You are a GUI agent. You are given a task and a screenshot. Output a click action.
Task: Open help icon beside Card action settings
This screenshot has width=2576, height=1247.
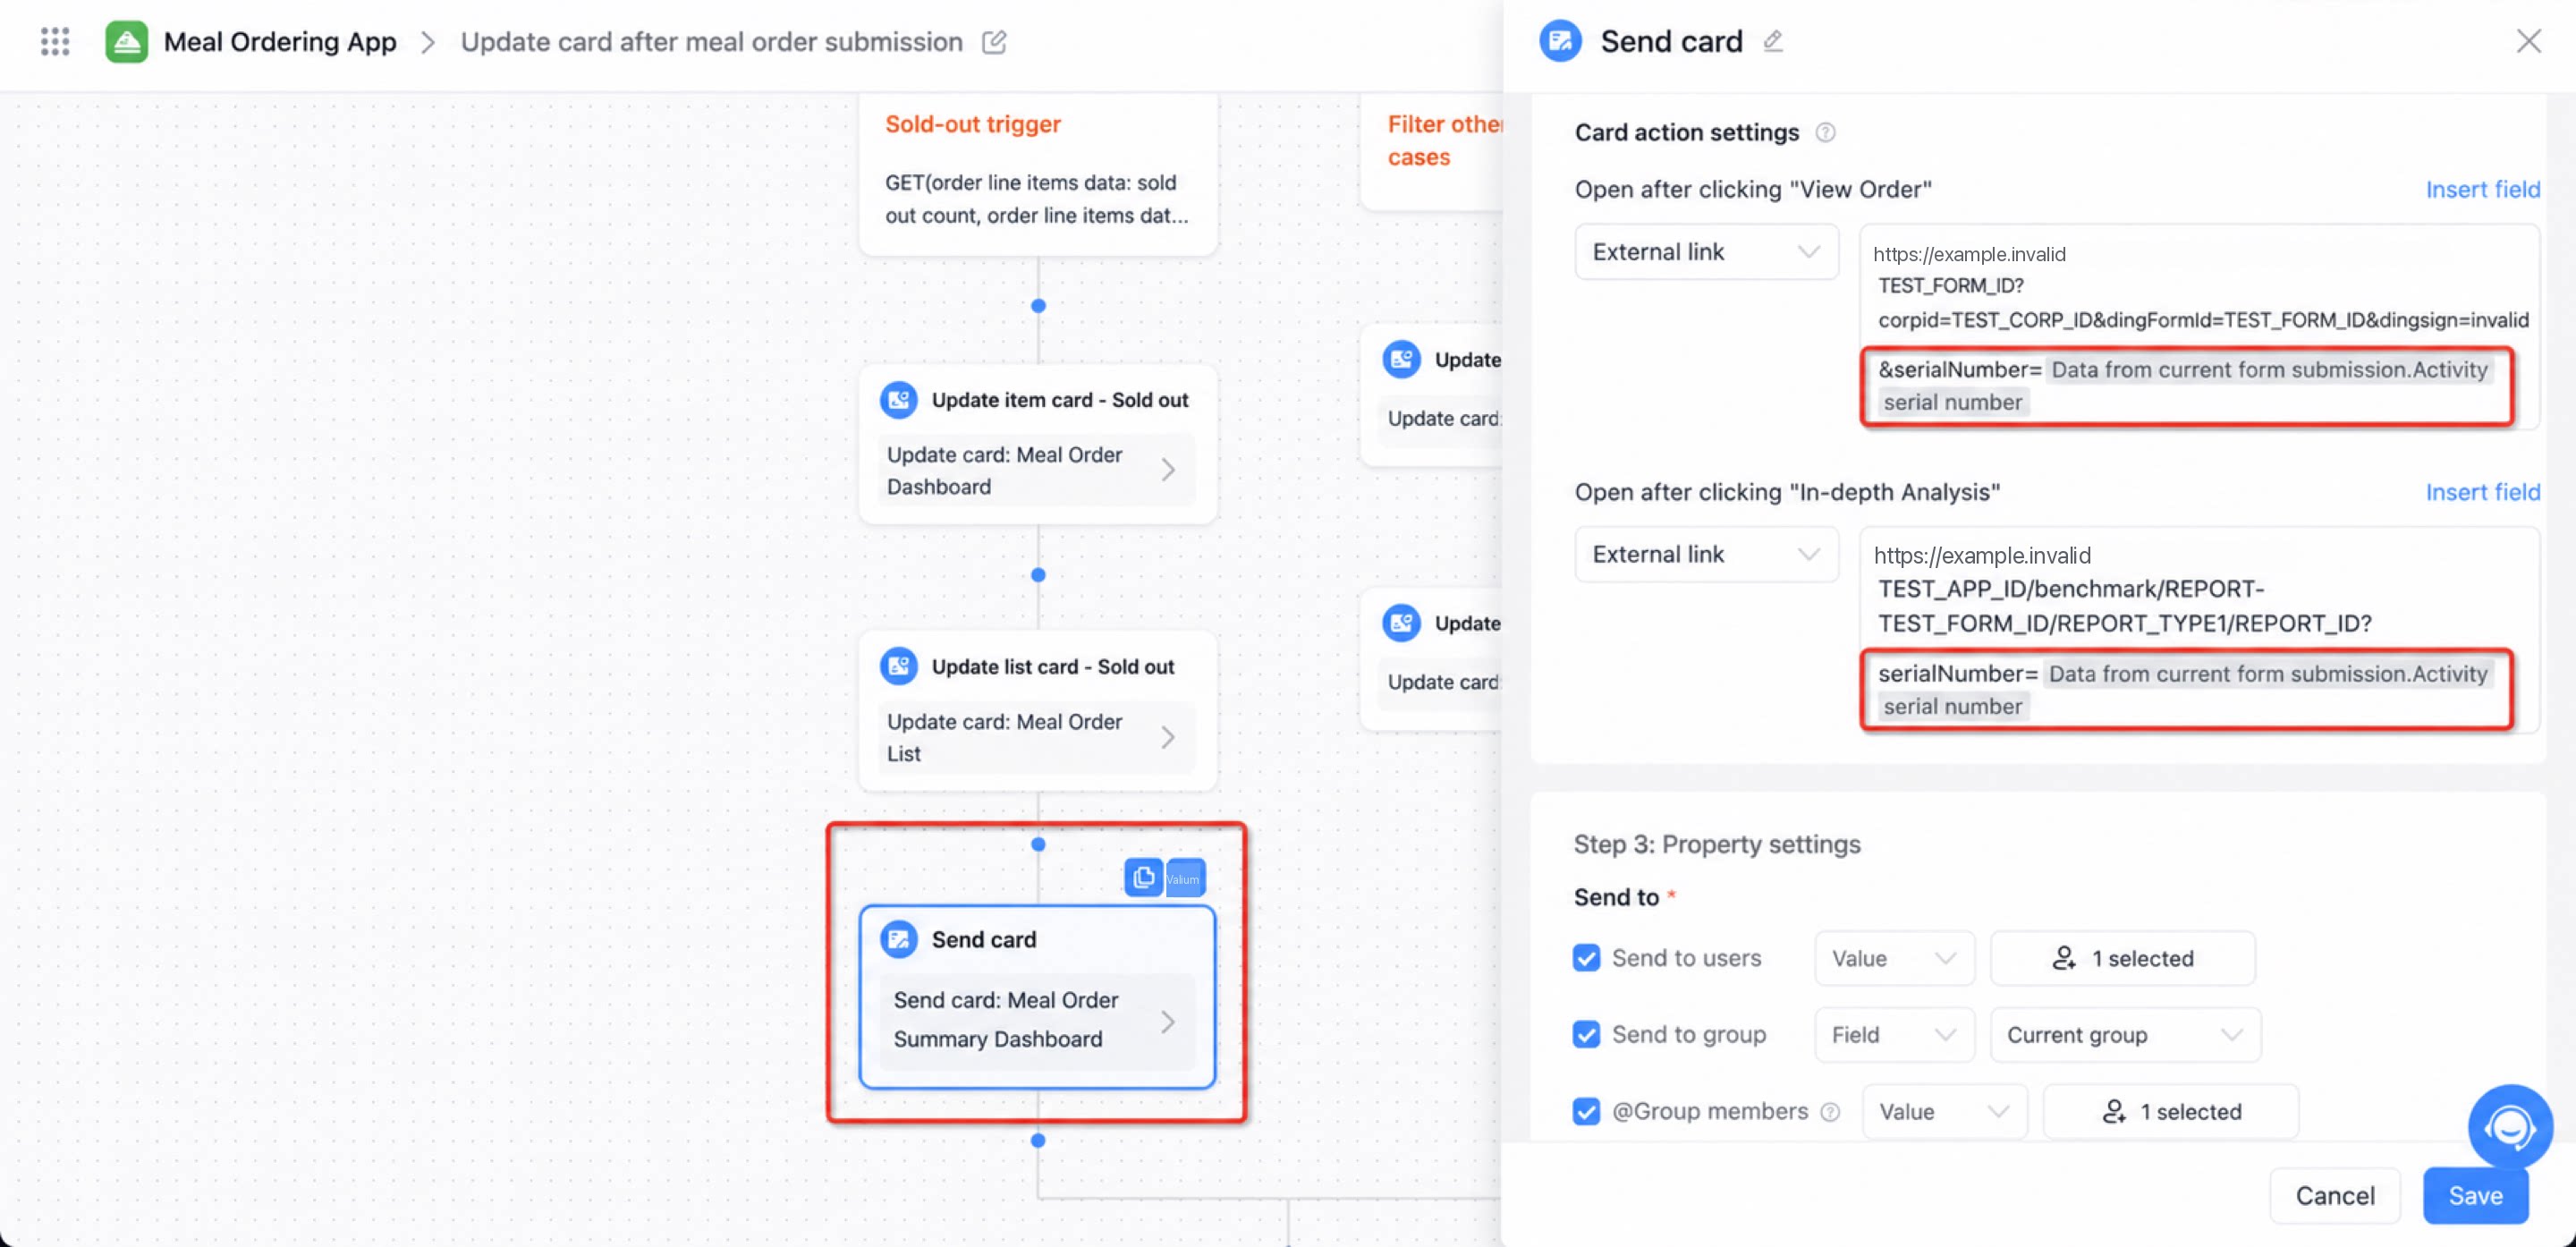coord(1825,132)
